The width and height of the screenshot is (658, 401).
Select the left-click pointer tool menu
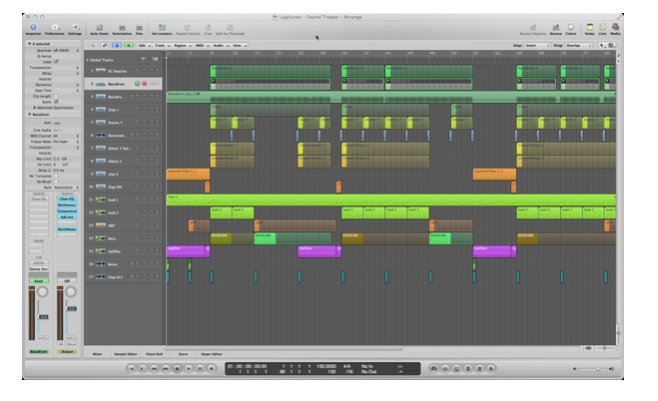(x=602, y=45)
